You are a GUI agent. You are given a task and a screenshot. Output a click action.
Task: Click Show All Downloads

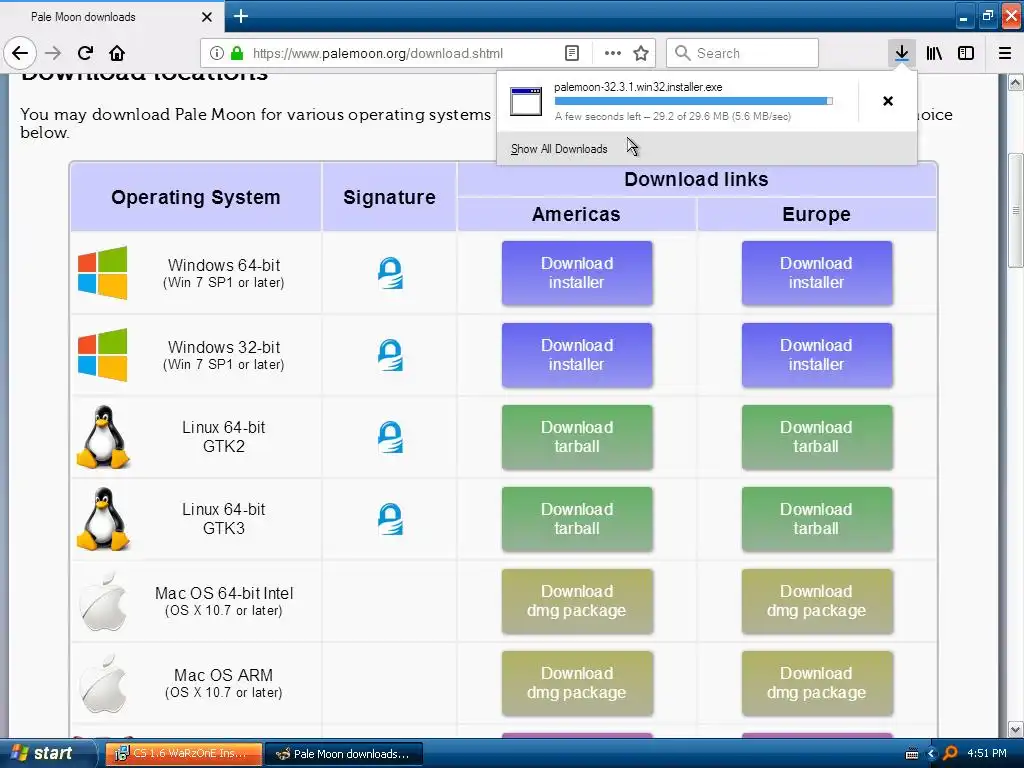point(559,149)
